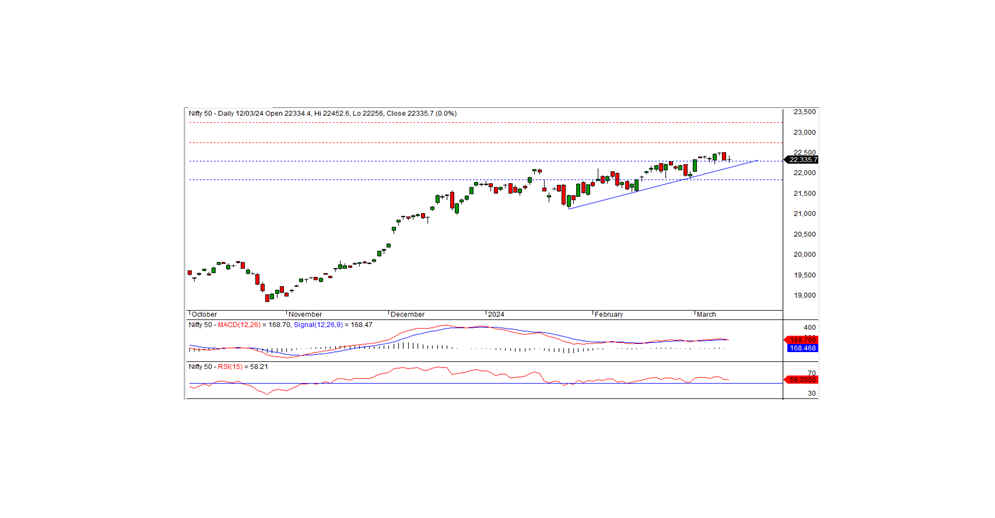Click the 19,500 price axis label
The height and width of the screenshot is (518, 995).
(x=805, y=275)
